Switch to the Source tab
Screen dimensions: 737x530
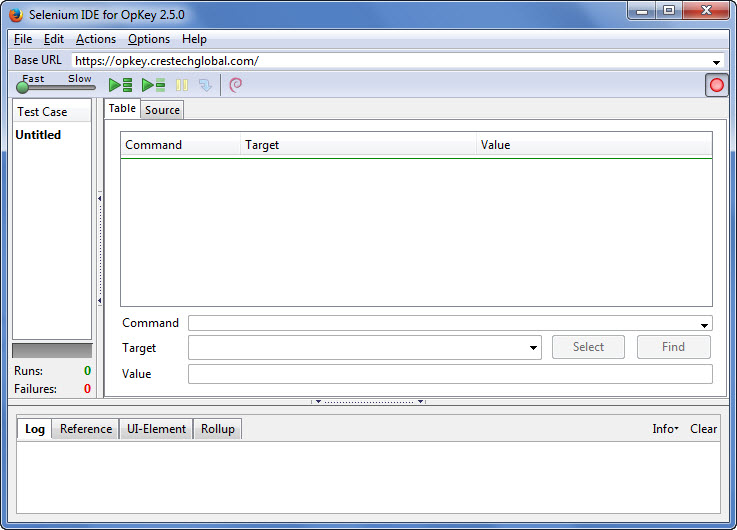tap(162, 110)
